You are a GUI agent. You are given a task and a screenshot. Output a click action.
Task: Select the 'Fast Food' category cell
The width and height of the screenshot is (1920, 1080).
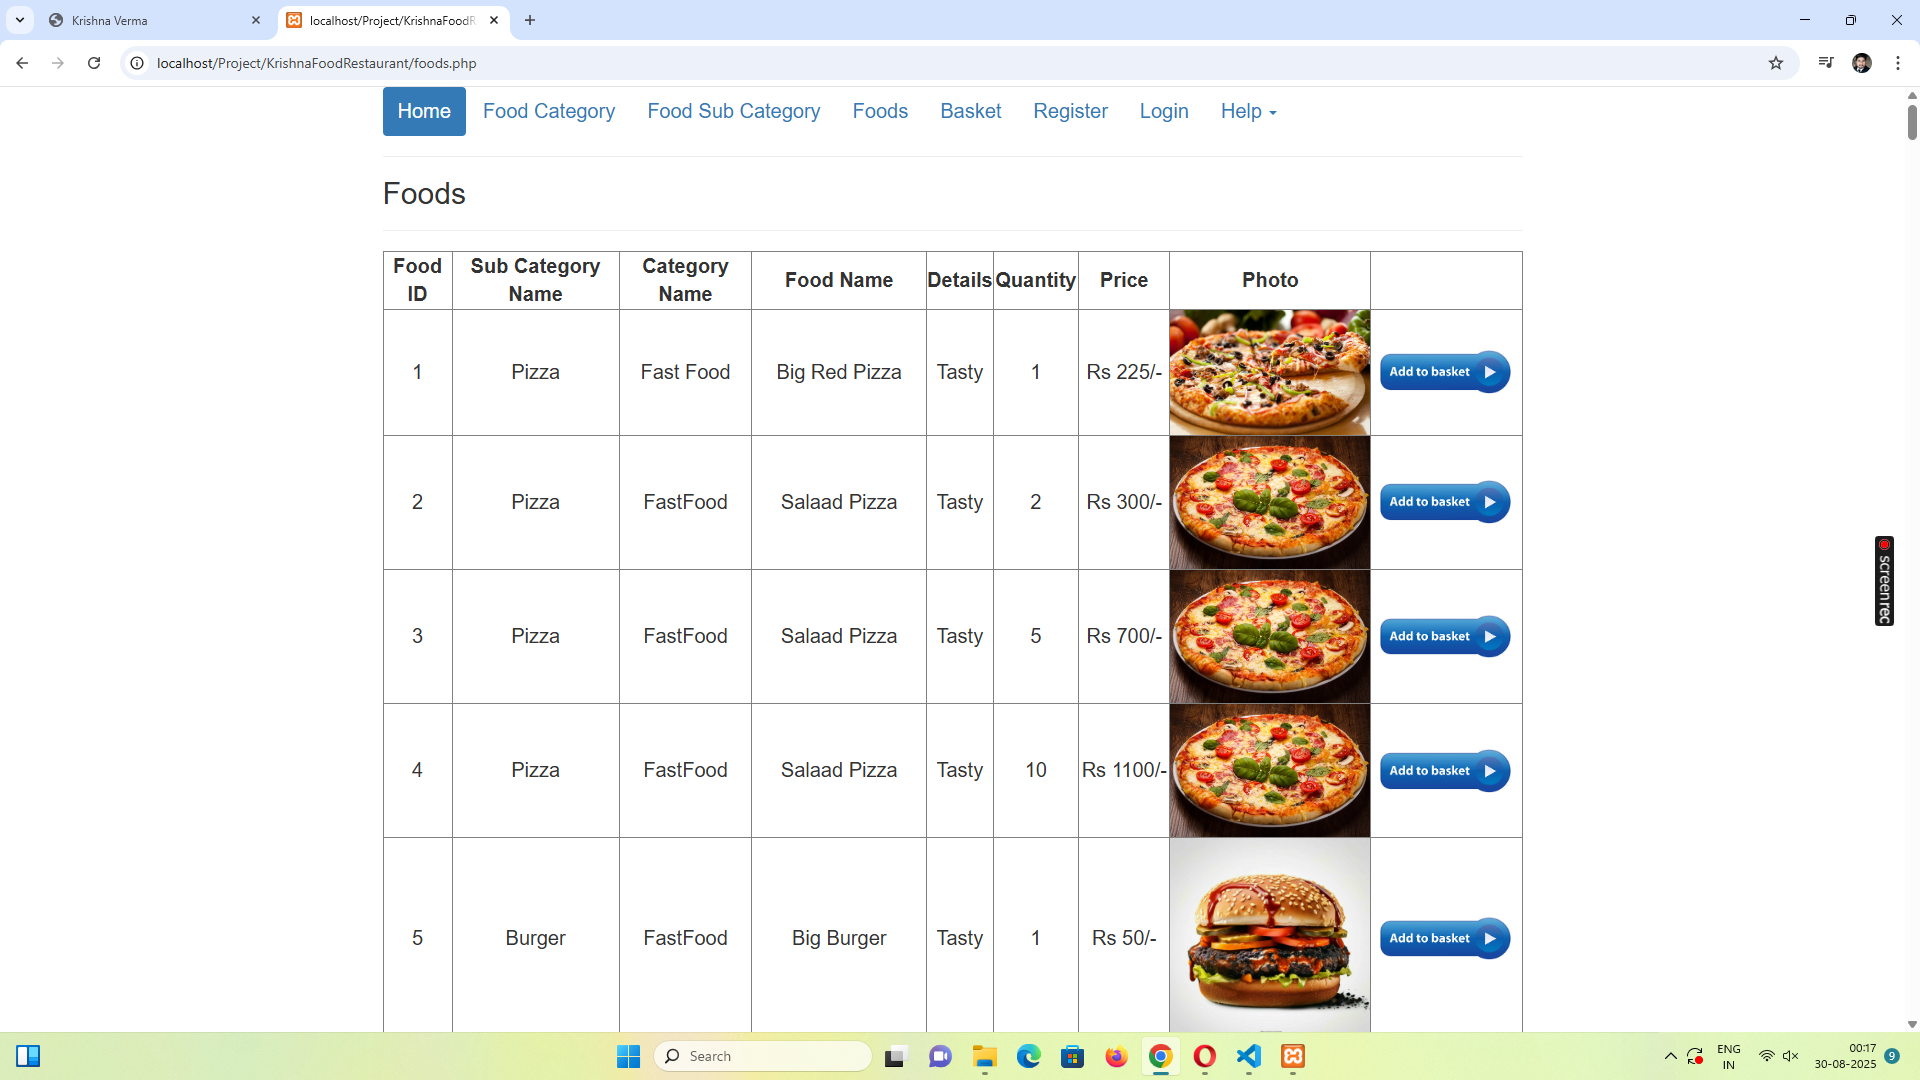pos(685,372)
